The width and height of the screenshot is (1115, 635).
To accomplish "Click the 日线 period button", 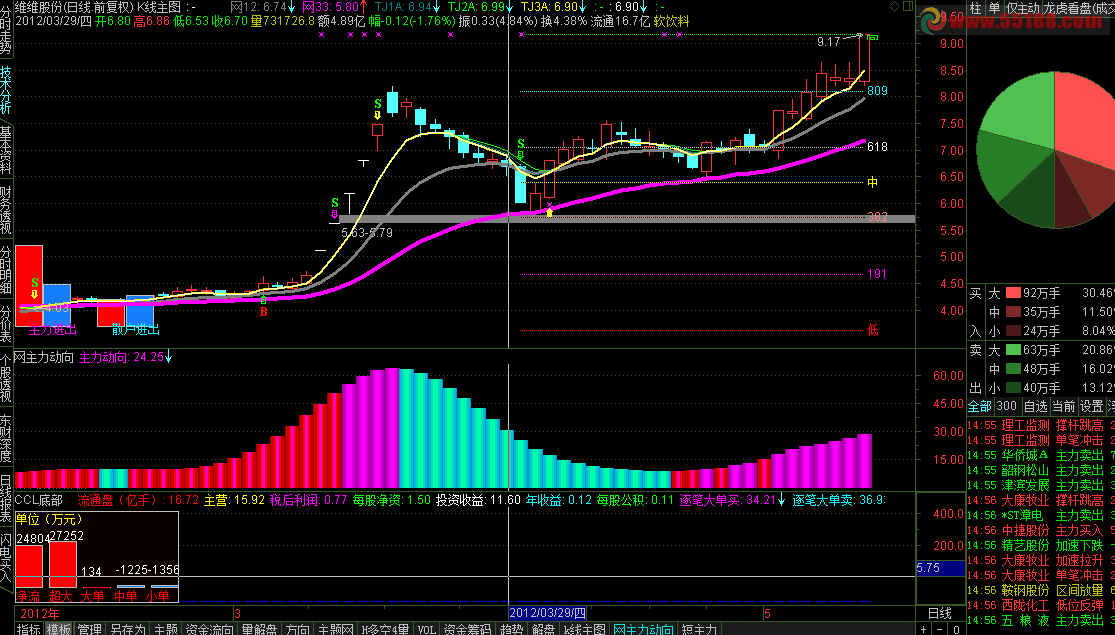I will [940, 613].
